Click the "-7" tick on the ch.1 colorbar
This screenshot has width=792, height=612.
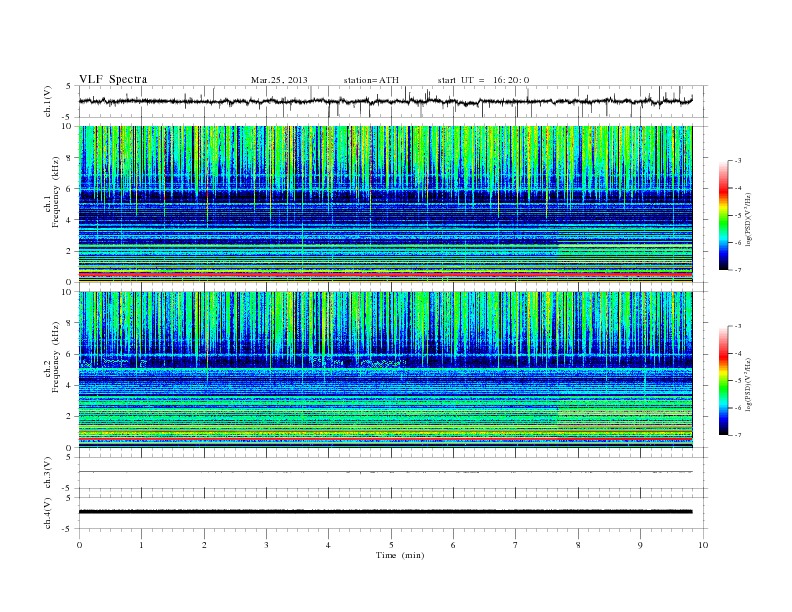[738, 270]
